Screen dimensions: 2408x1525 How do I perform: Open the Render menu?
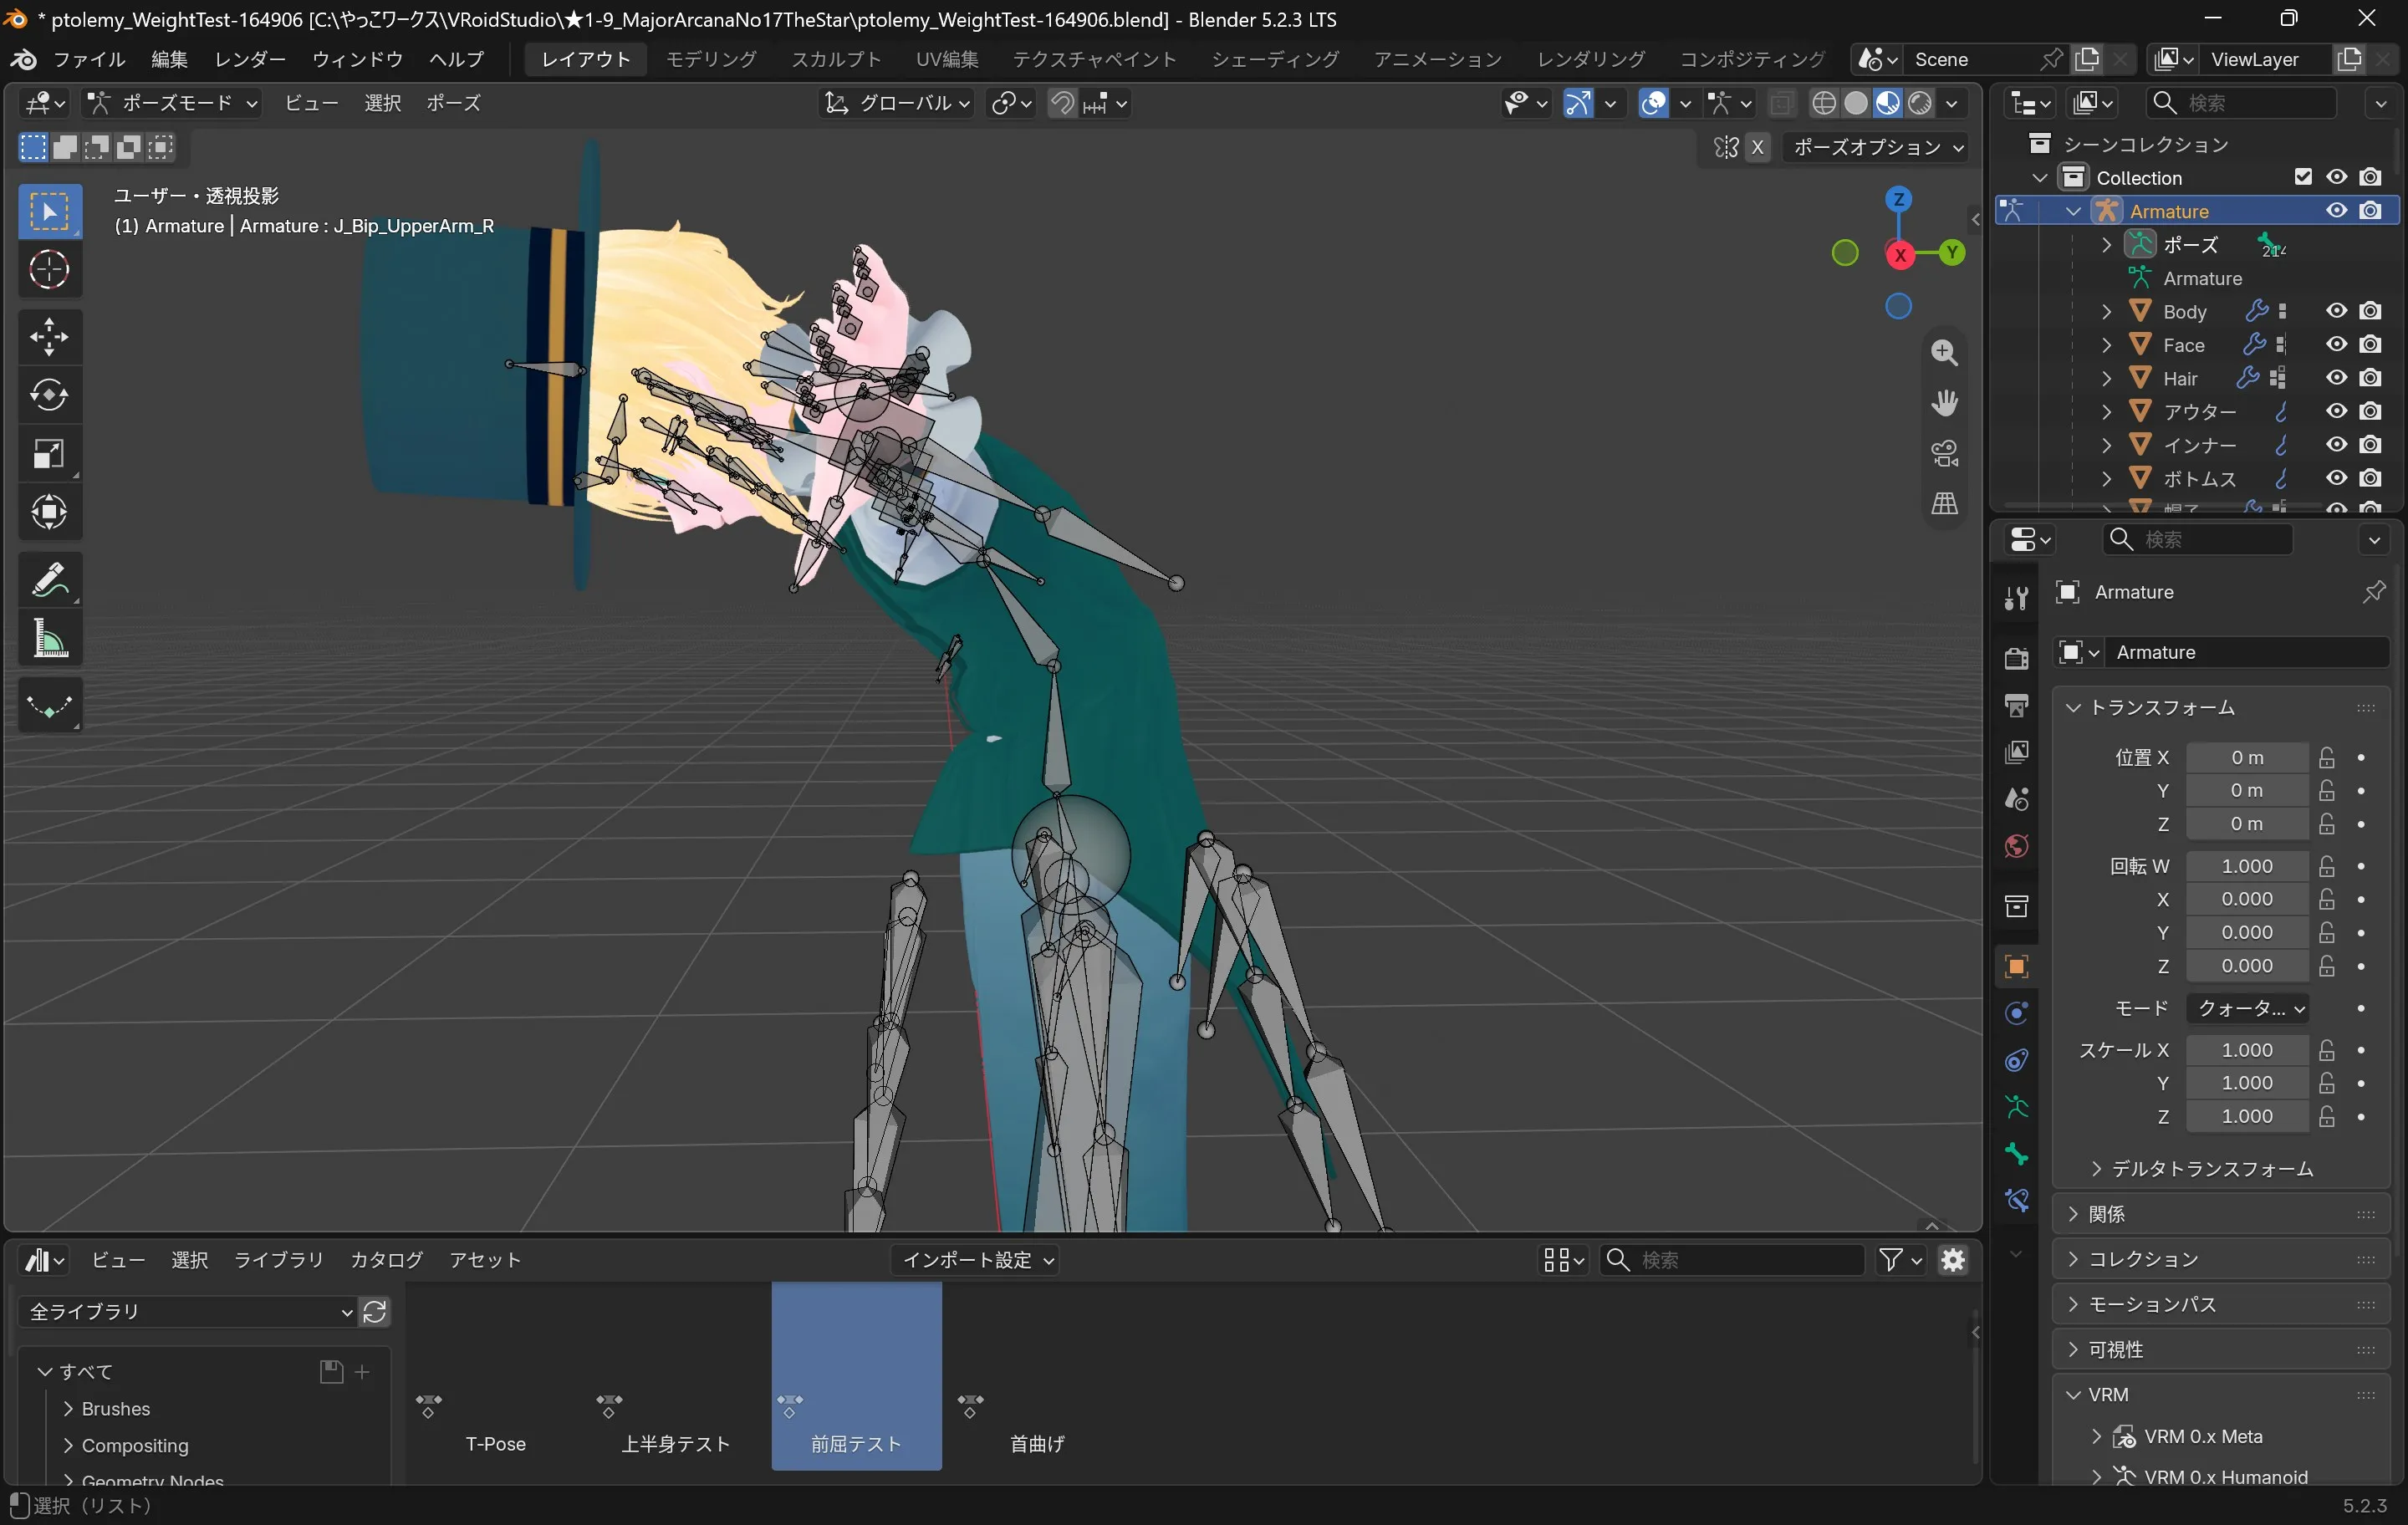click(x=250, y=59)
